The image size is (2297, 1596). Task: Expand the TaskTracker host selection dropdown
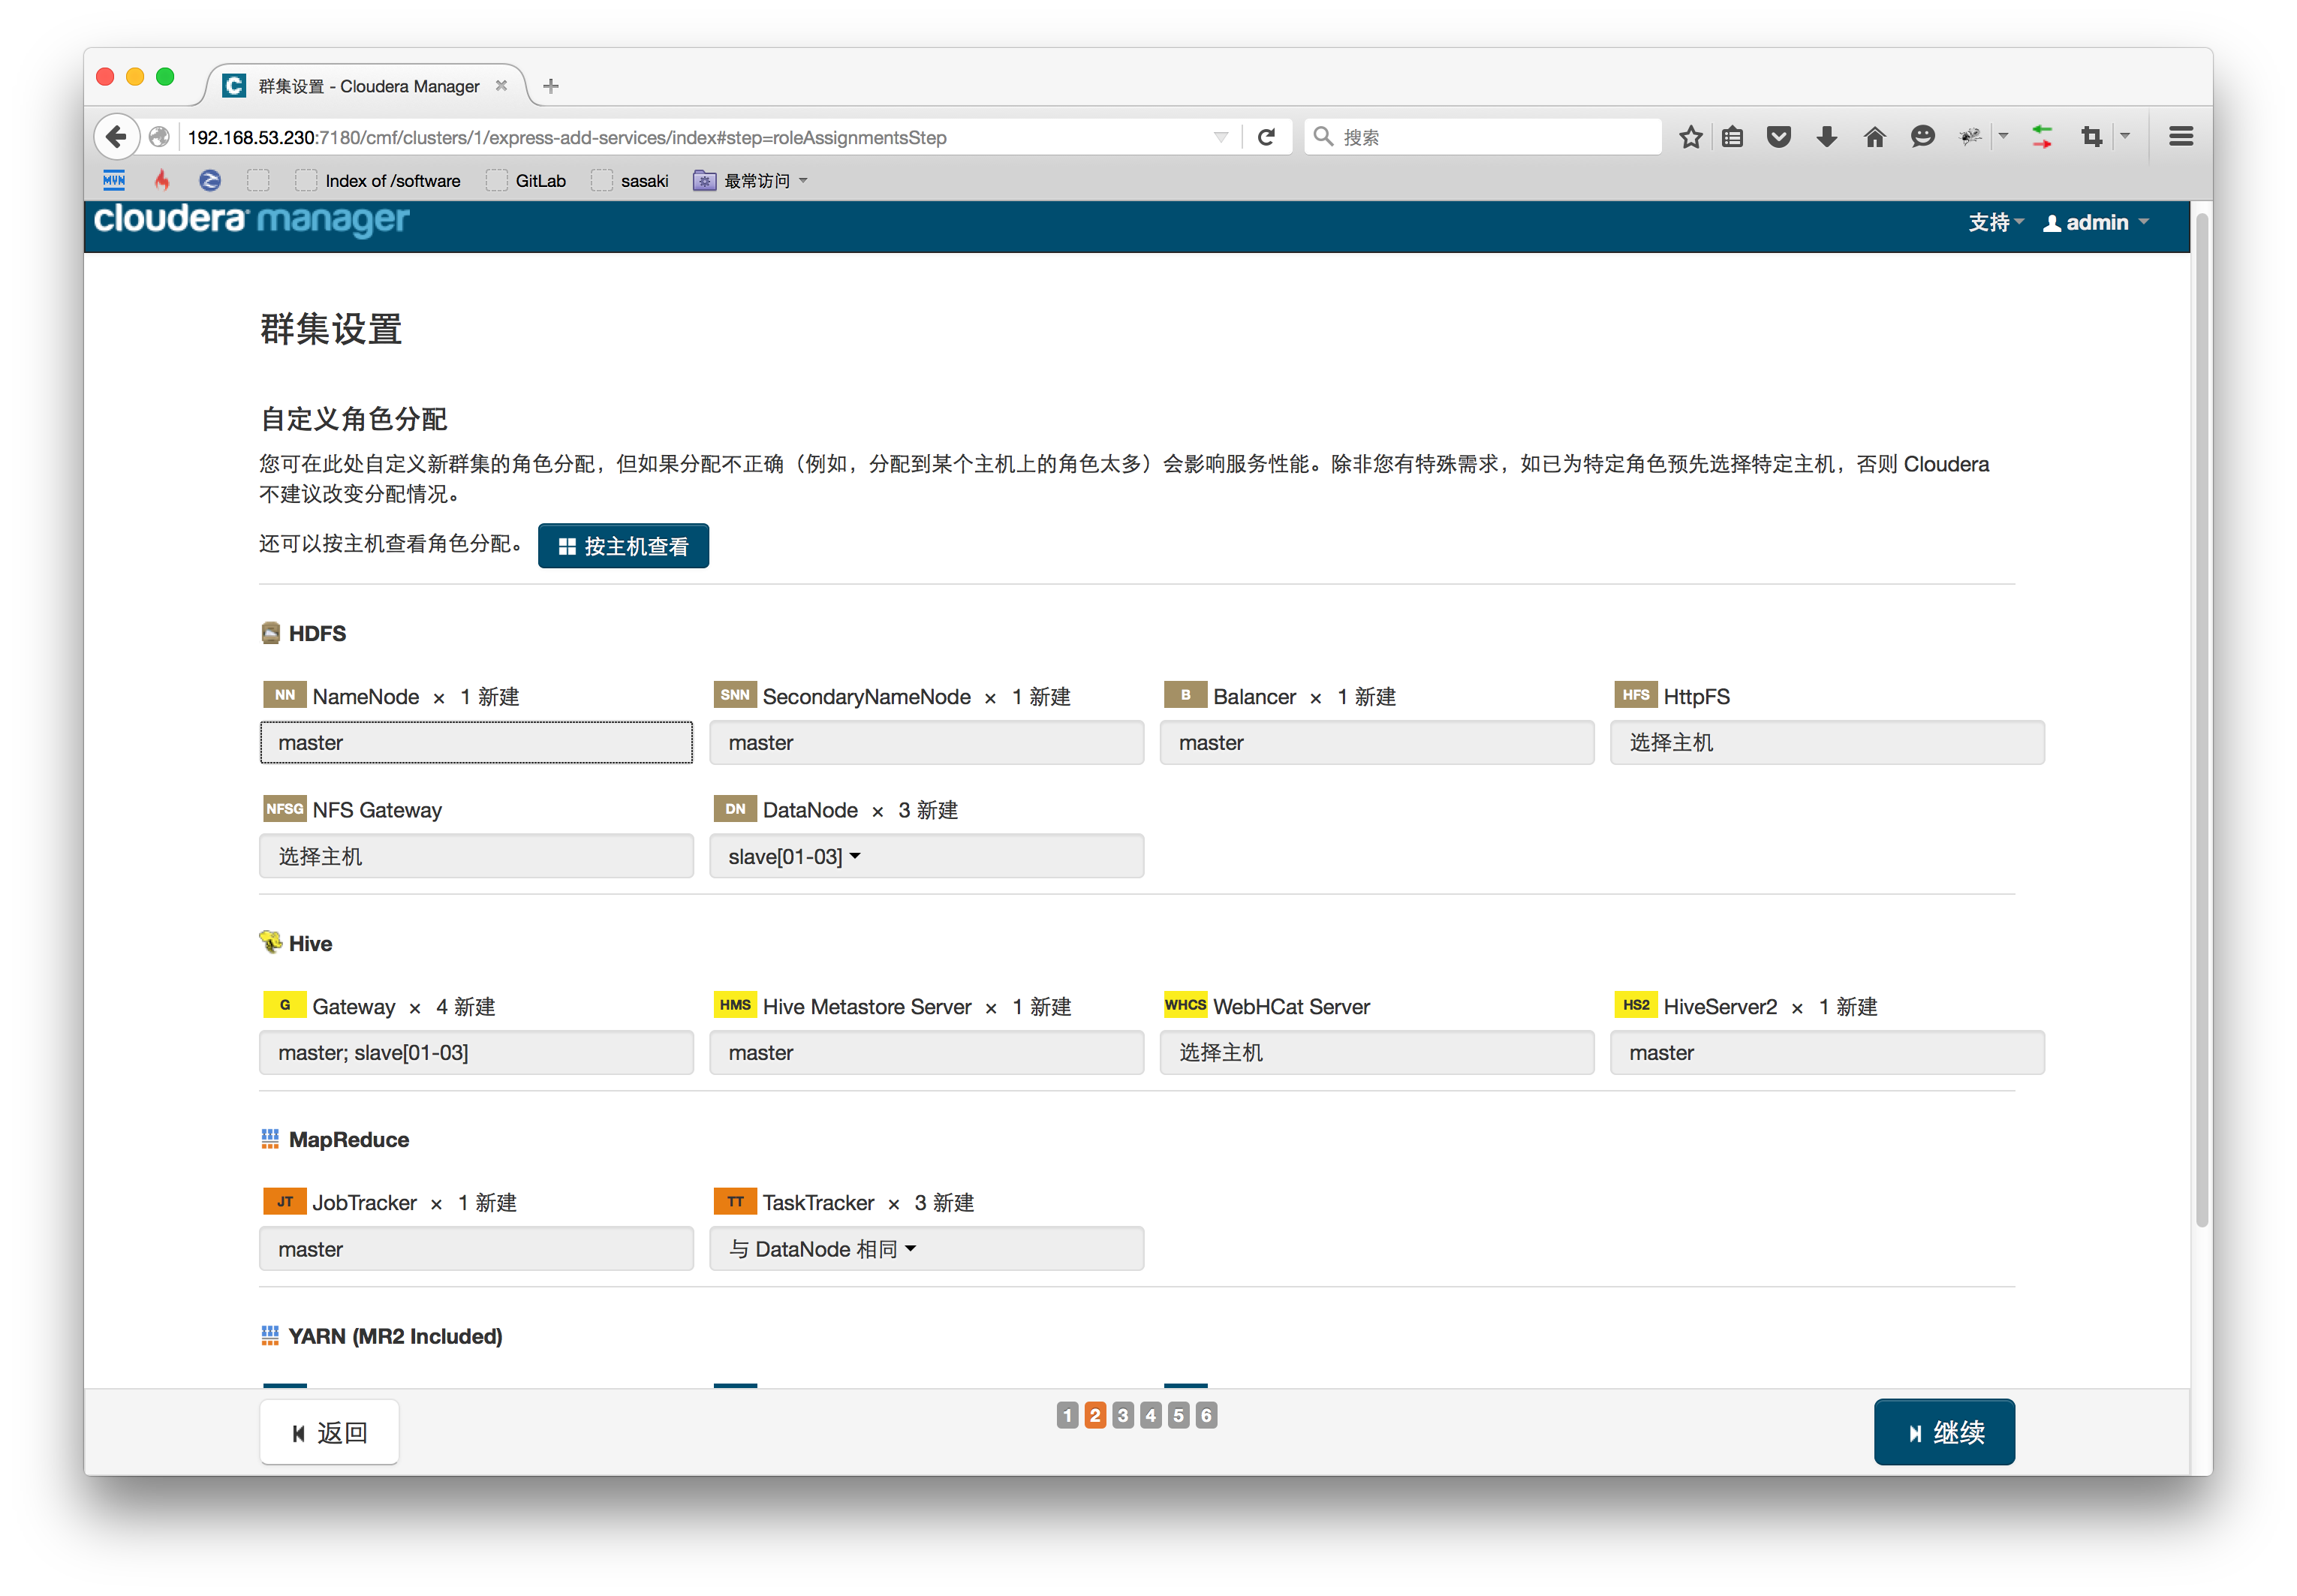[x=822, y=1249]
